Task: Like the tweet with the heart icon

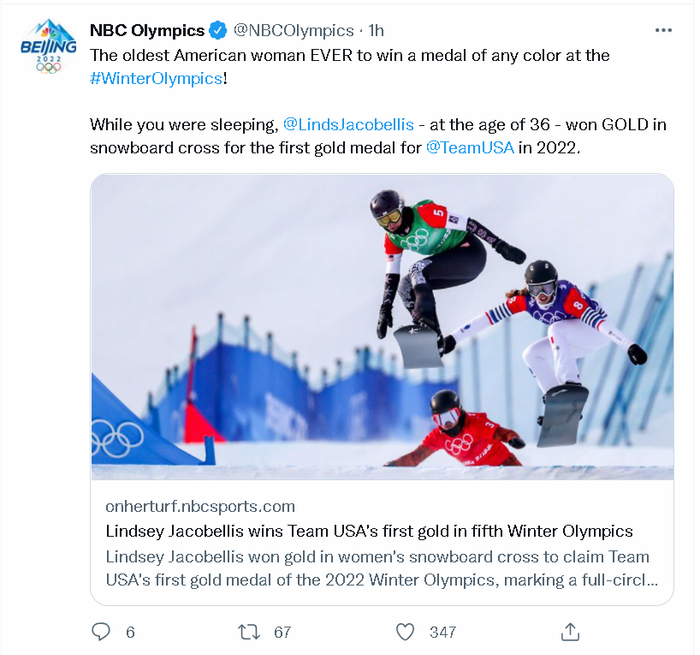Action: [x=404, y=631]
